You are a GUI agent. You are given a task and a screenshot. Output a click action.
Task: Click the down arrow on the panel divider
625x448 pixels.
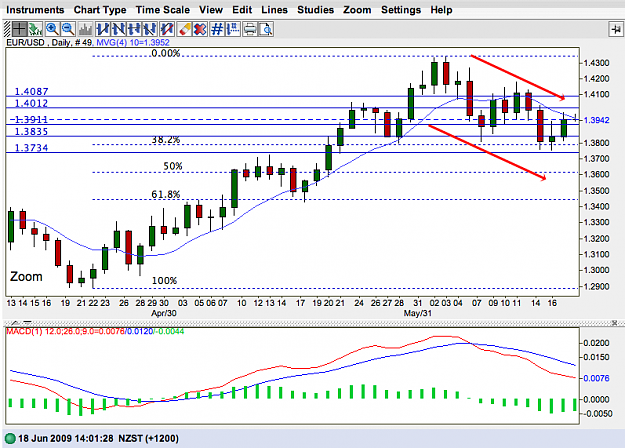27,322
